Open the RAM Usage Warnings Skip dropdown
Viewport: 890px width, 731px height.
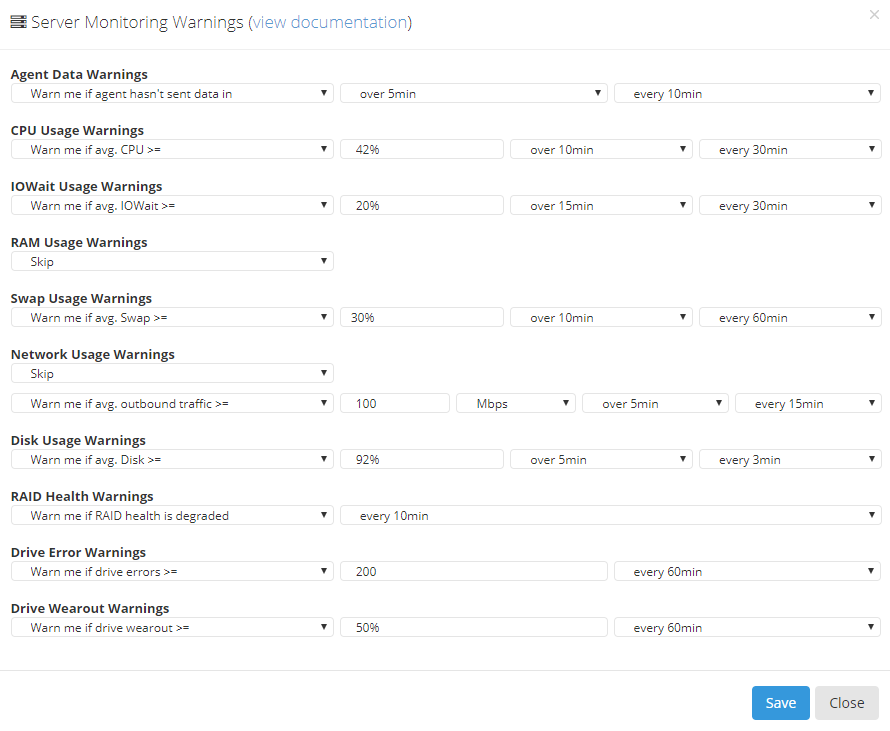pos(172,262)
